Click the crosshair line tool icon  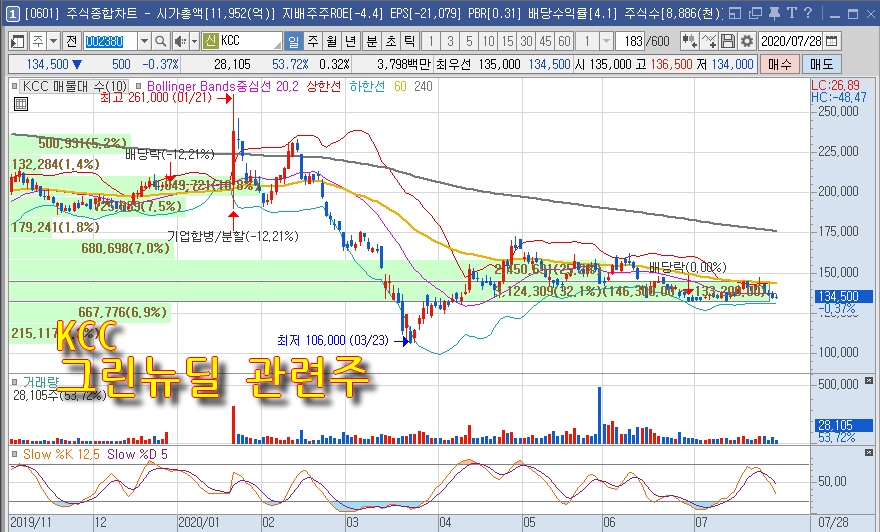(x=709, y=41)
